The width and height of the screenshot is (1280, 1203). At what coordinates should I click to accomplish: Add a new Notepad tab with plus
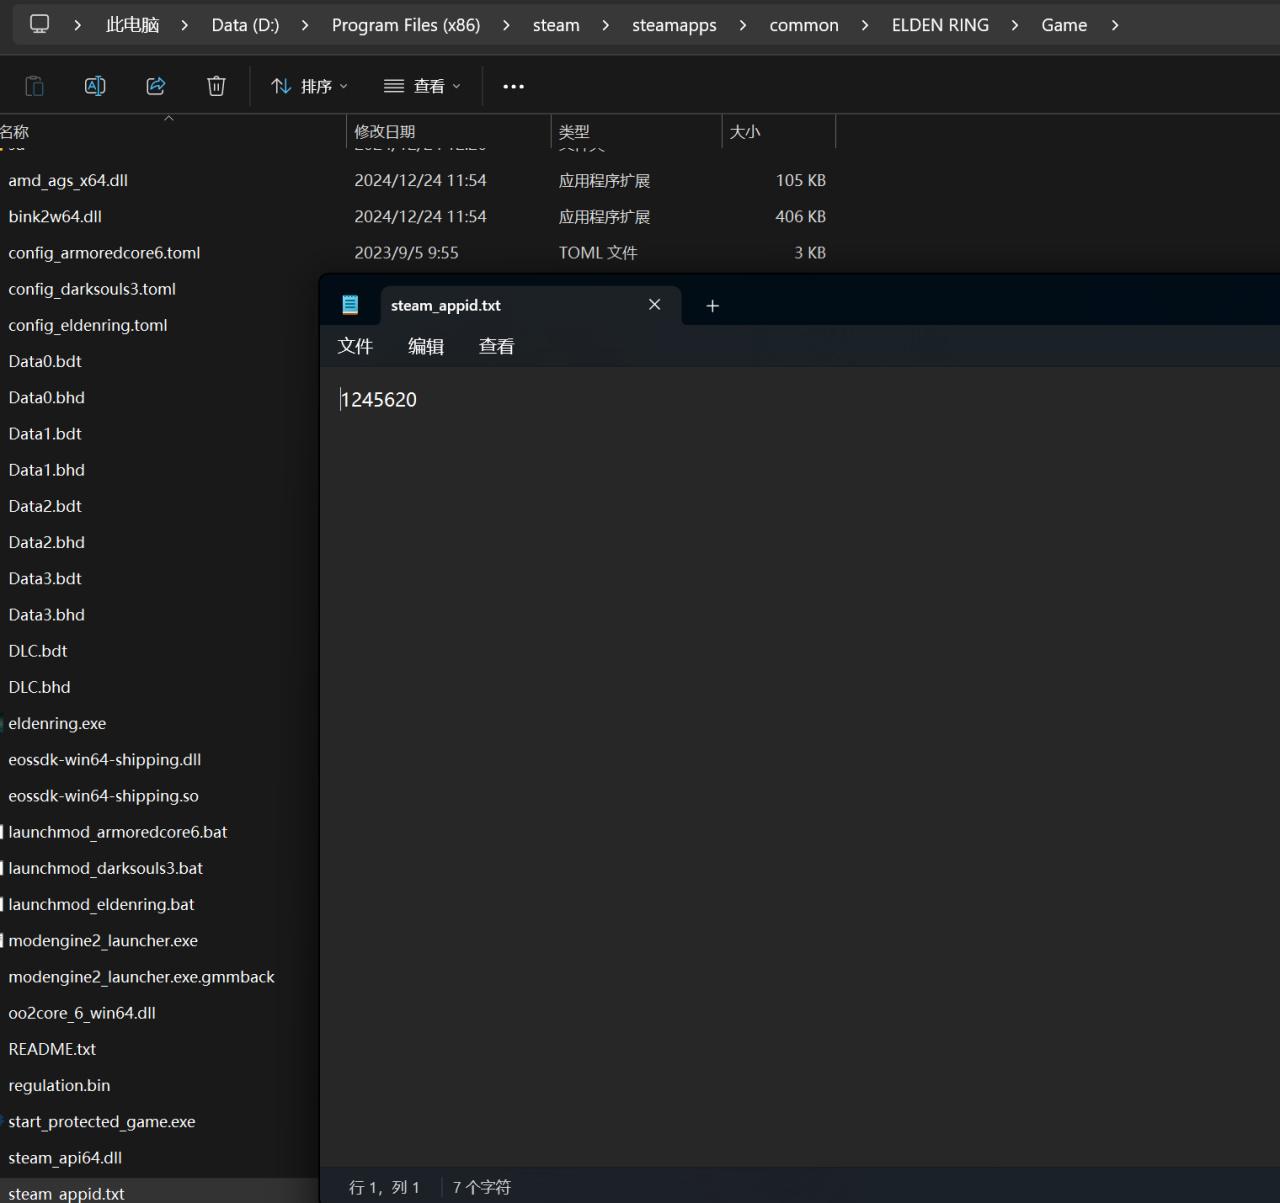712,306
